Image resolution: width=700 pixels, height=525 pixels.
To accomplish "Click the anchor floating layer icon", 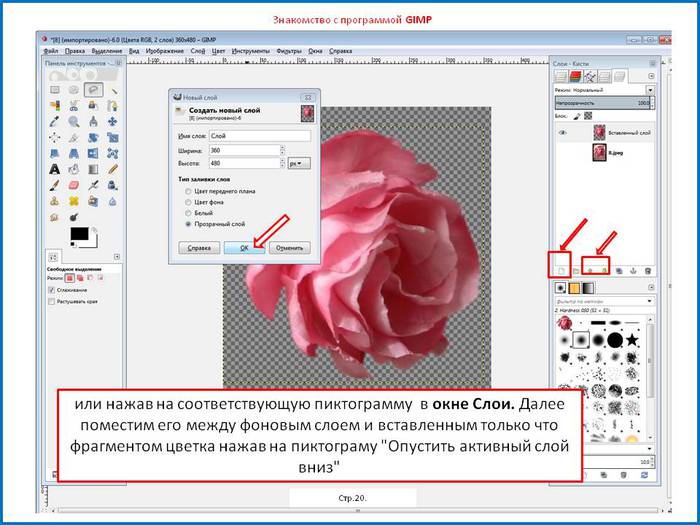I will click(x=633, y=271).
